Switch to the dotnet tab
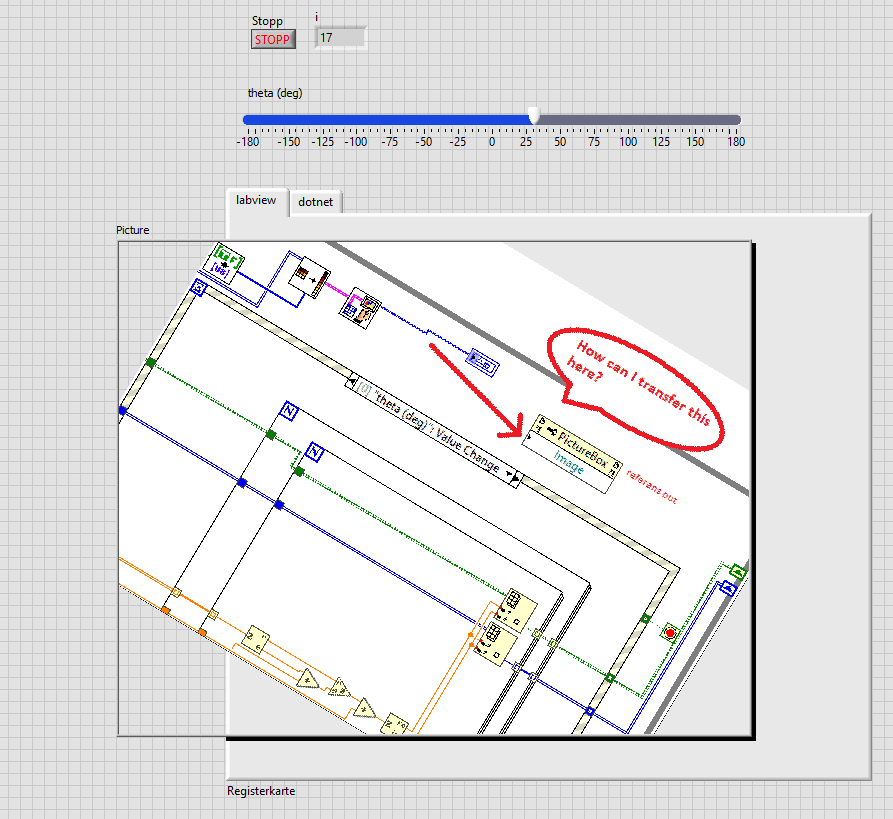Viewport: 893px width, 819px height. pos(316,202)
